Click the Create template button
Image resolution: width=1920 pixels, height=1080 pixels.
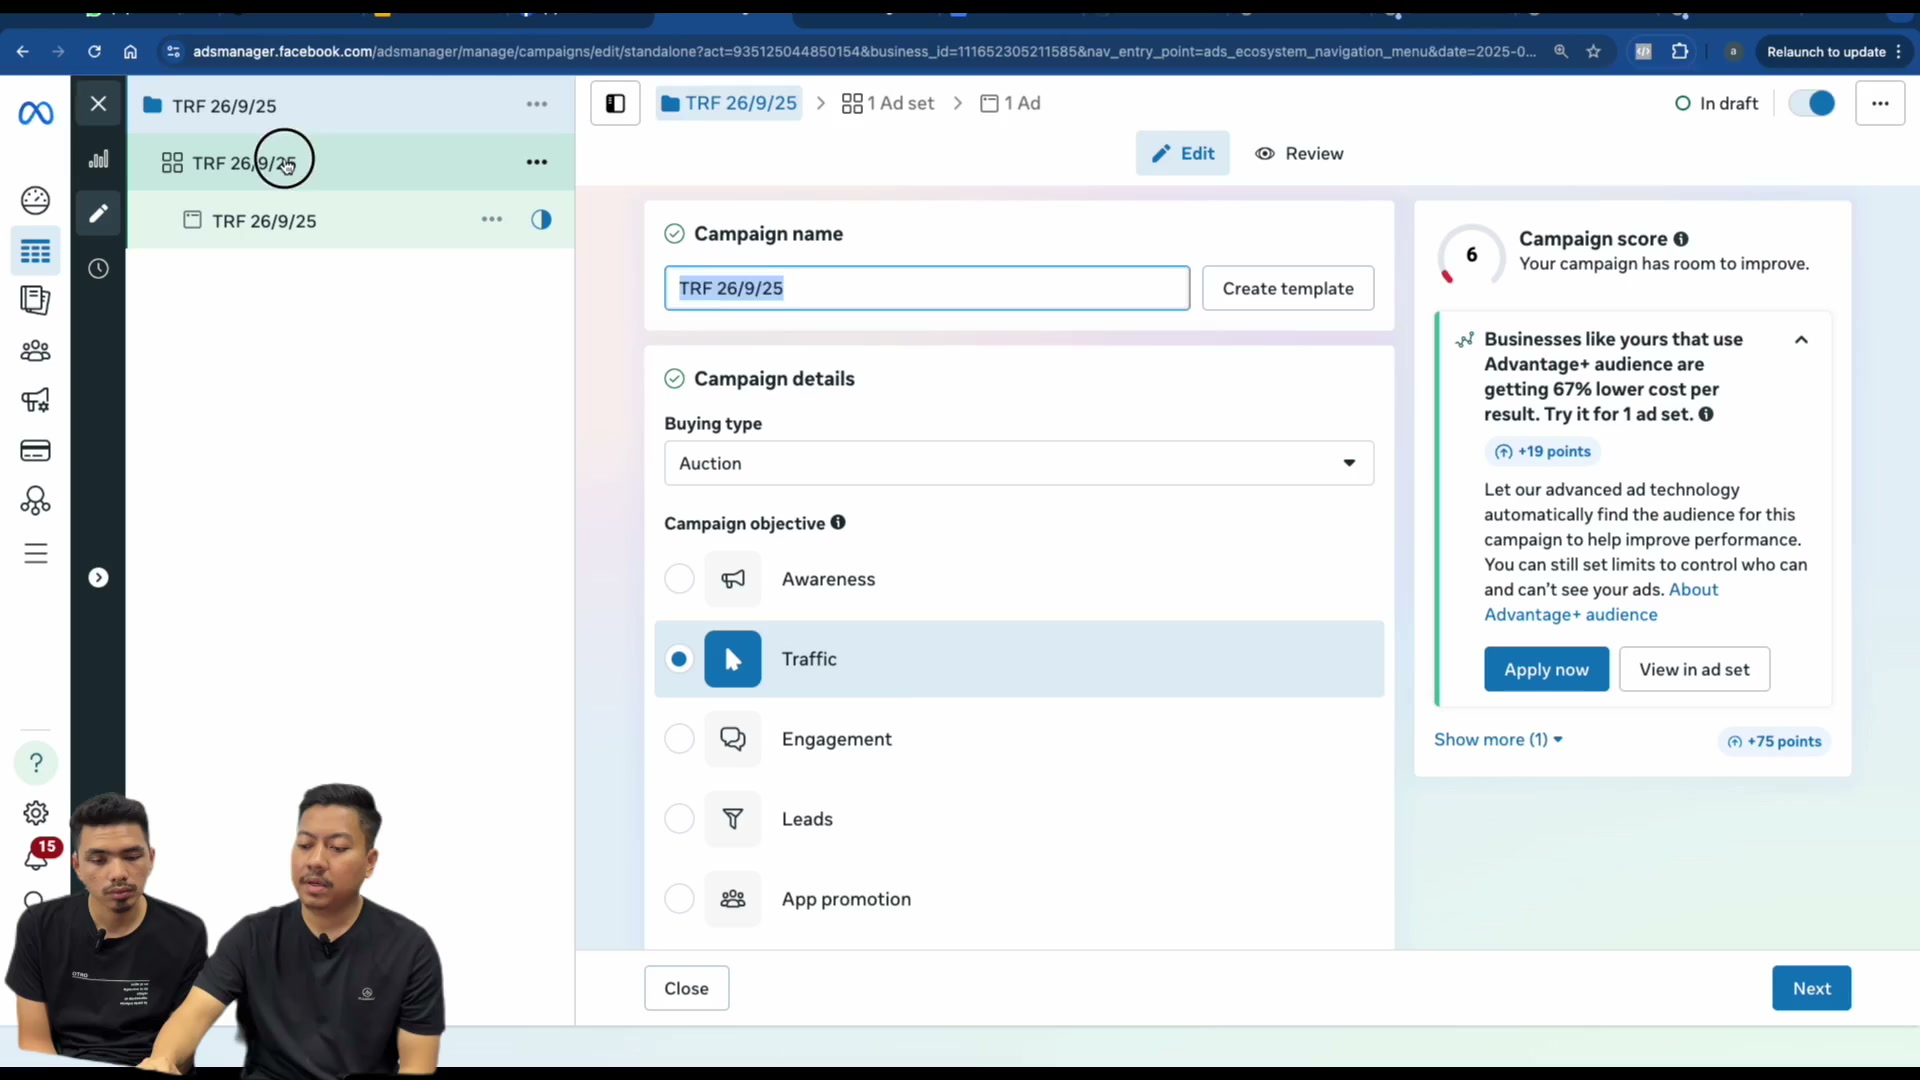pyautogui.click(x=1288, y=288)
